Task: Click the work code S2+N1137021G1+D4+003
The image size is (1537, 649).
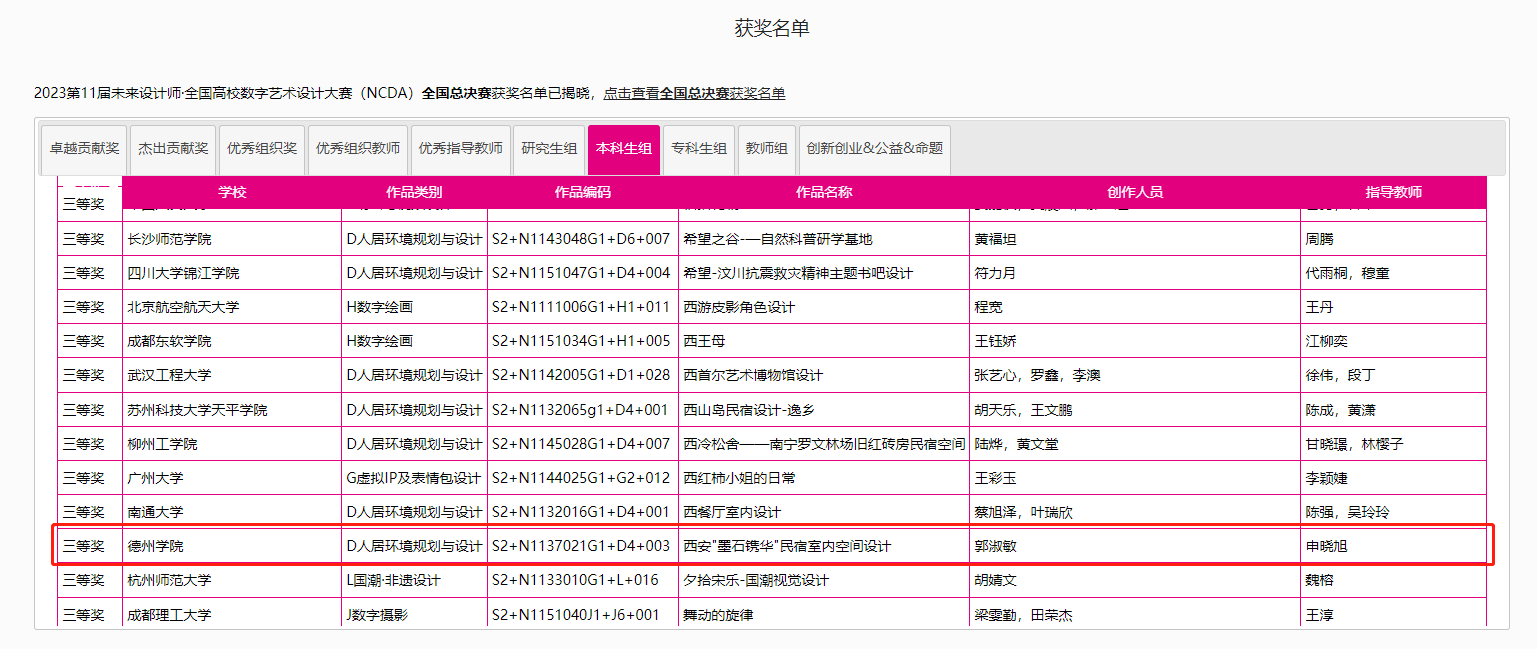Action: [580, 546]
